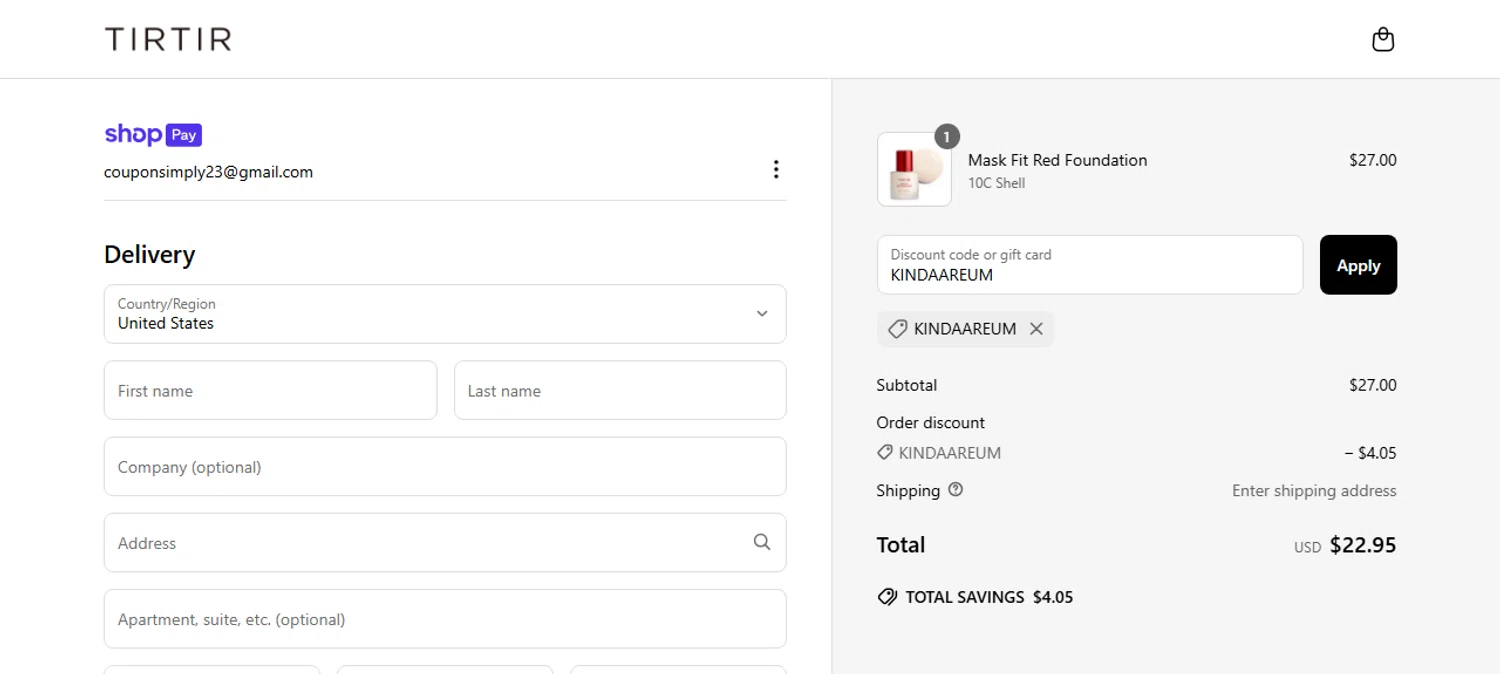Click the tag icon in applied KINDAAREUM chip
Image resolution: width=1500 pixels, height=674 pixels.
(897, 329)
